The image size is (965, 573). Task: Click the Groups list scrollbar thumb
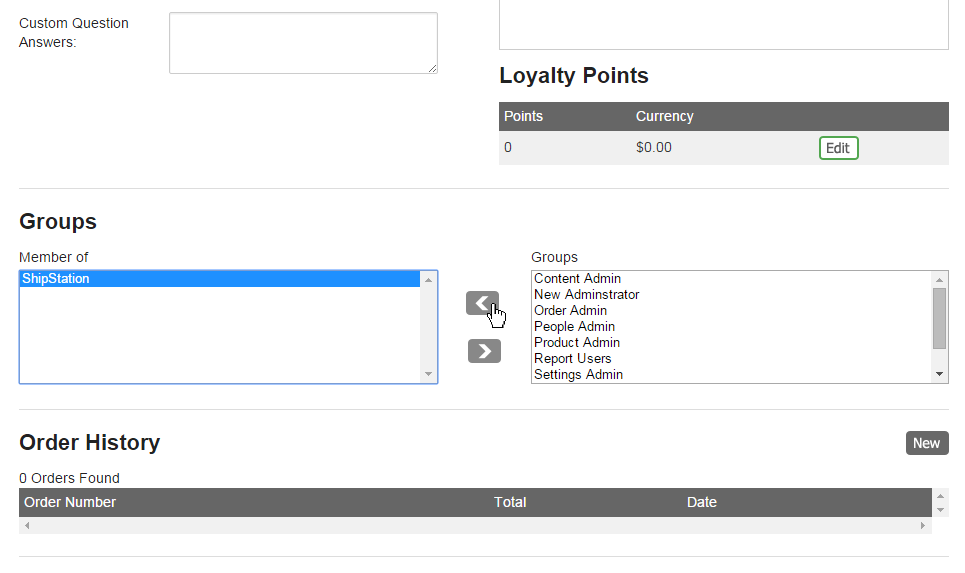pos(940,319)
